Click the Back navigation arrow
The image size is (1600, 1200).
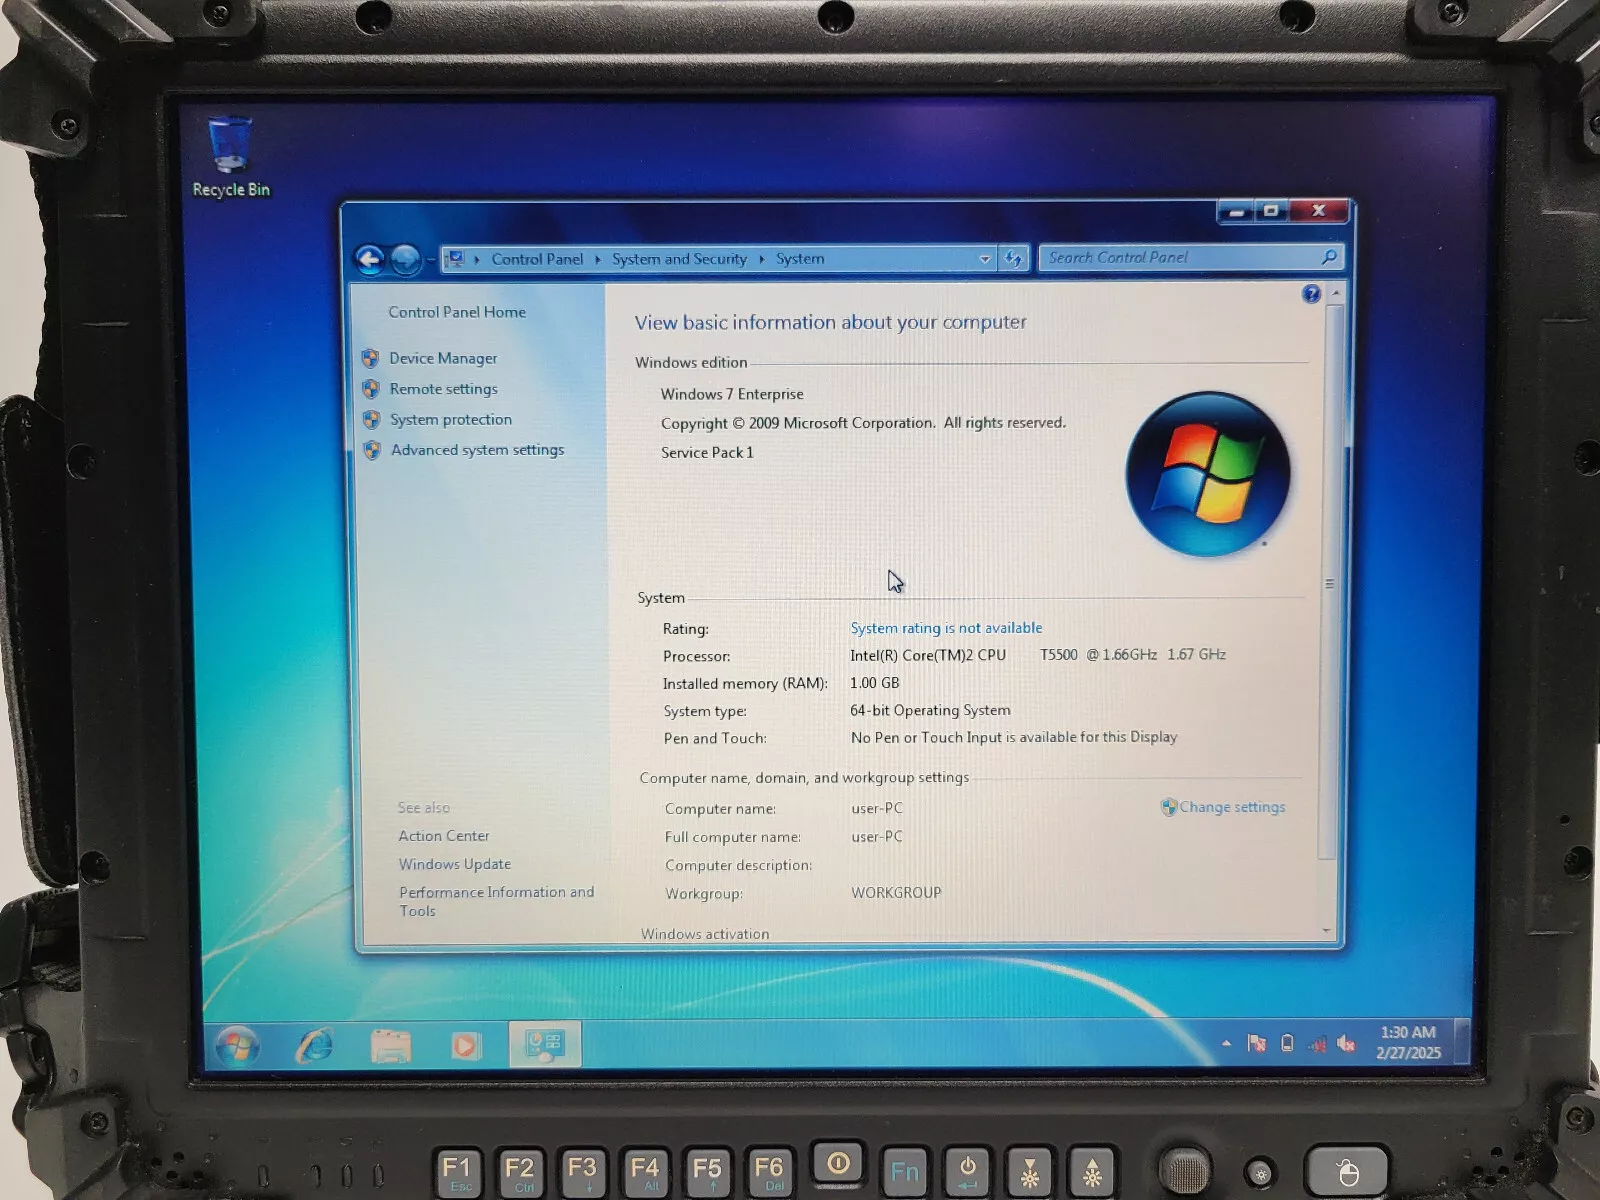tap(369, 260)
